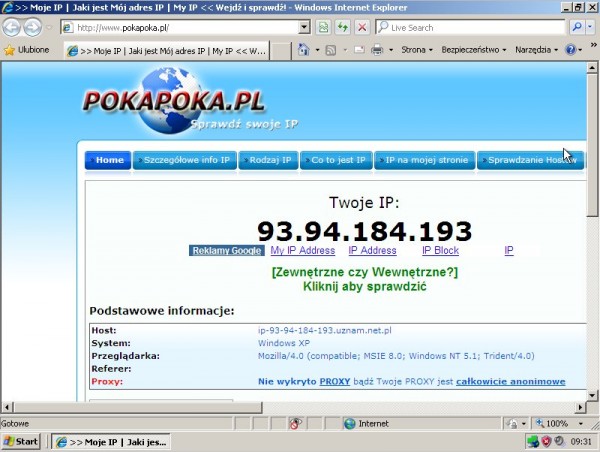Click horizontal scrollbar left arrow
The width and height of the screenshot is (600, 452).
click(7, 407)
